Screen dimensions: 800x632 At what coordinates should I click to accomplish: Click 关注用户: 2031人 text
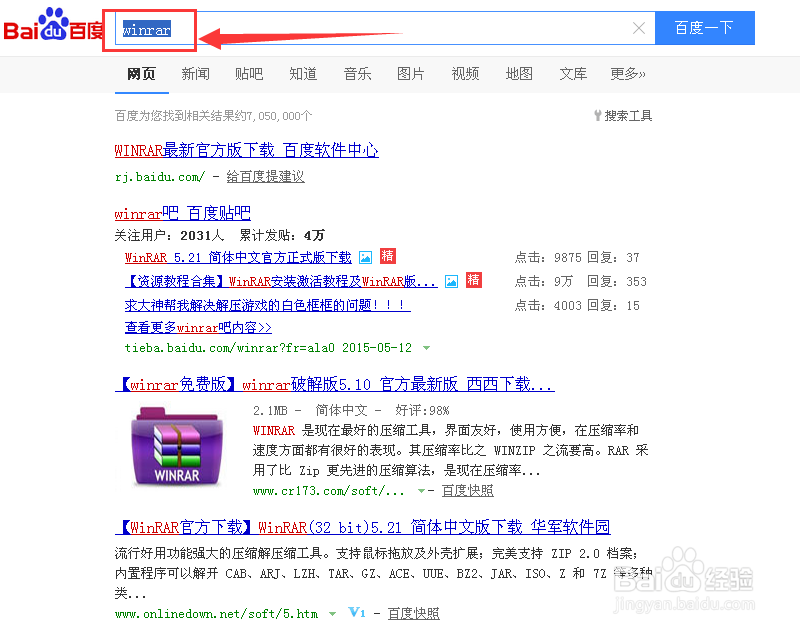169,236
